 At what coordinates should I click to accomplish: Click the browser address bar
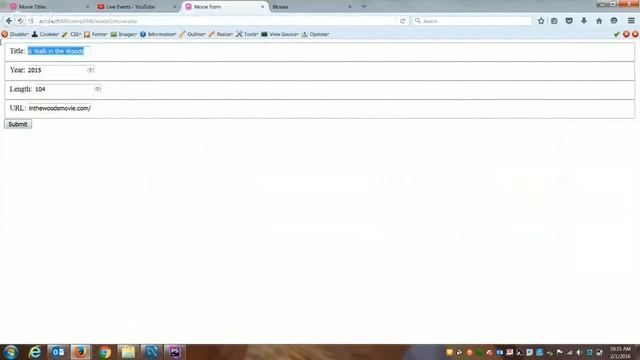[x=216, y=21]
